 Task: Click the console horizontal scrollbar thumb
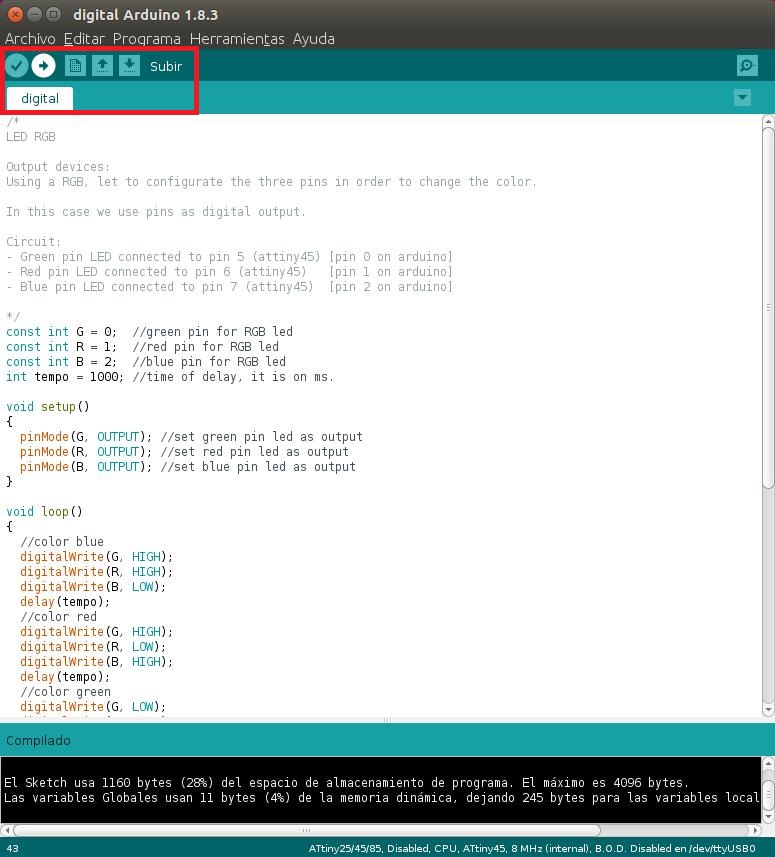point(307,830)
